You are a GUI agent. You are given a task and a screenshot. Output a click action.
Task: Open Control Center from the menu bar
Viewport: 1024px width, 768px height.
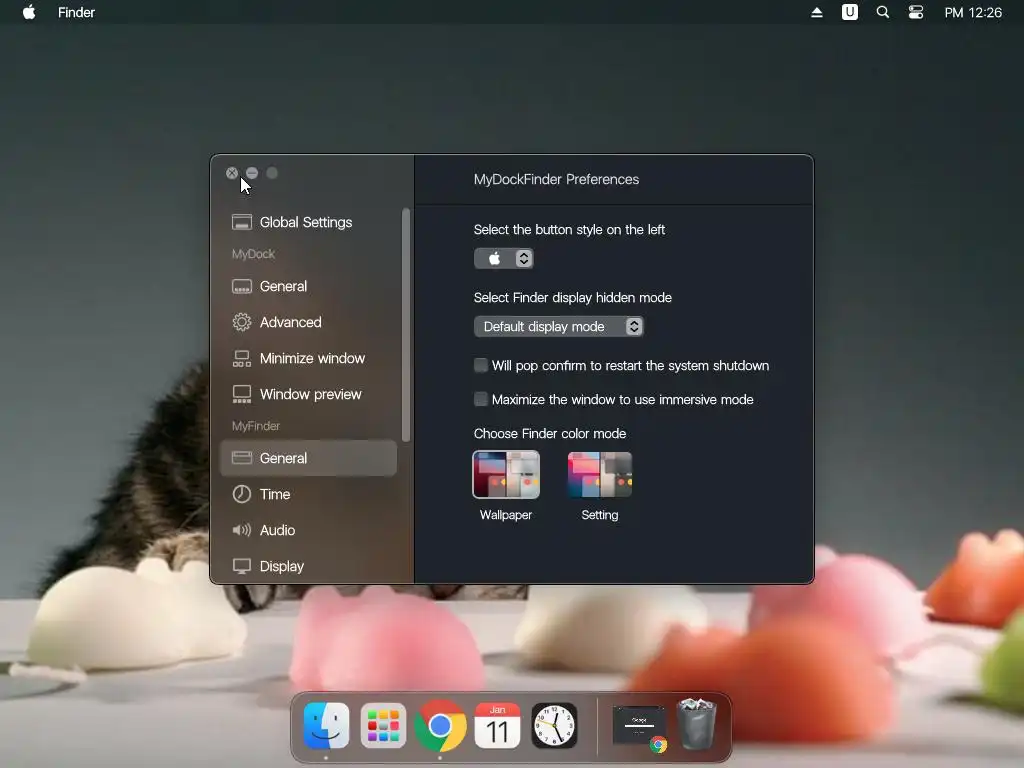point(916,12)
